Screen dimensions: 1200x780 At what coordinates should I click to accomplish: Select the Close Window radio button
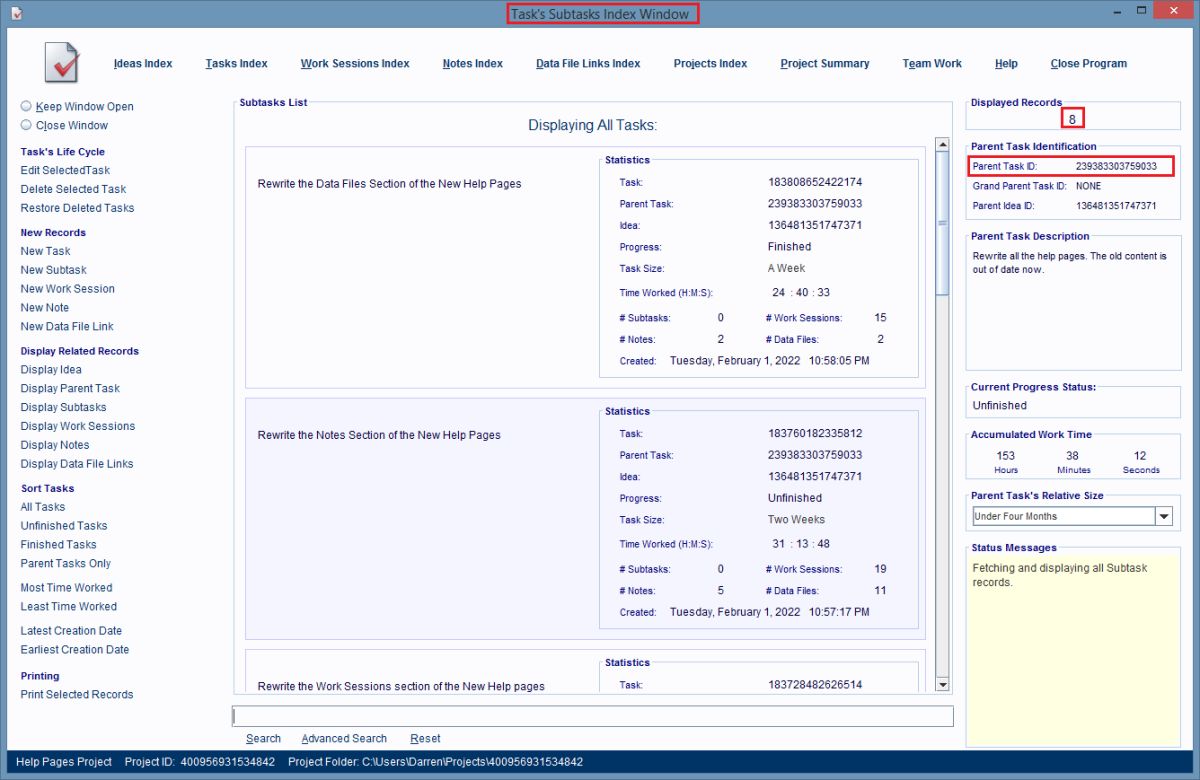(x=26, y=125)
